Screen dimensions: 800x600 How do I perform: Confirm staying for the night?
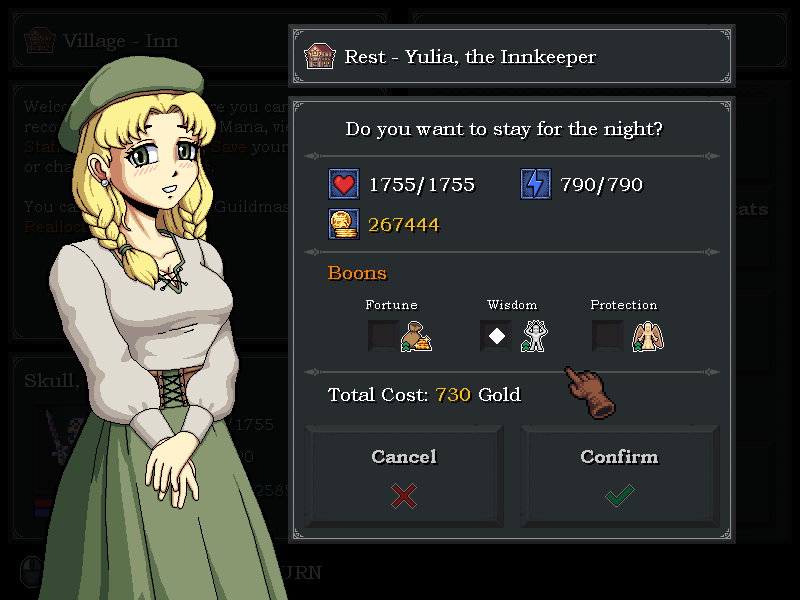[x=619, y=476]
